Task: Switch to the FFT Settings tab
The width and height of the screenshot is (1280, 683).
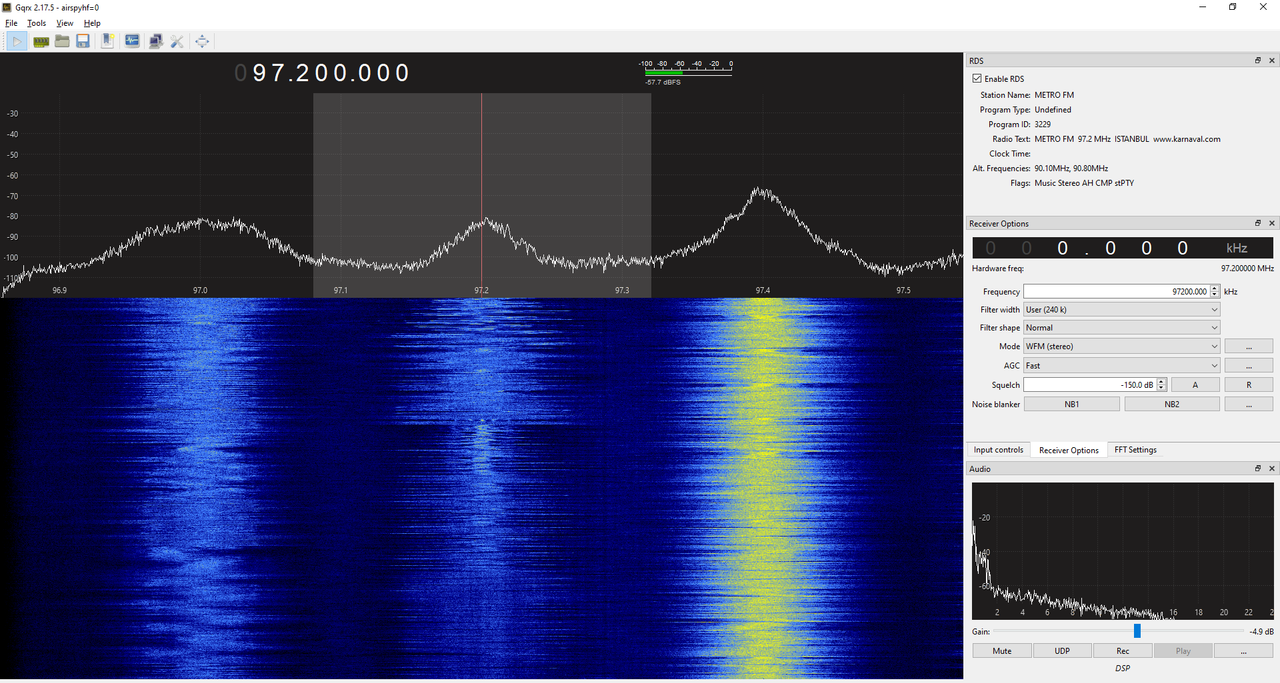Action: pos(1135,450)
